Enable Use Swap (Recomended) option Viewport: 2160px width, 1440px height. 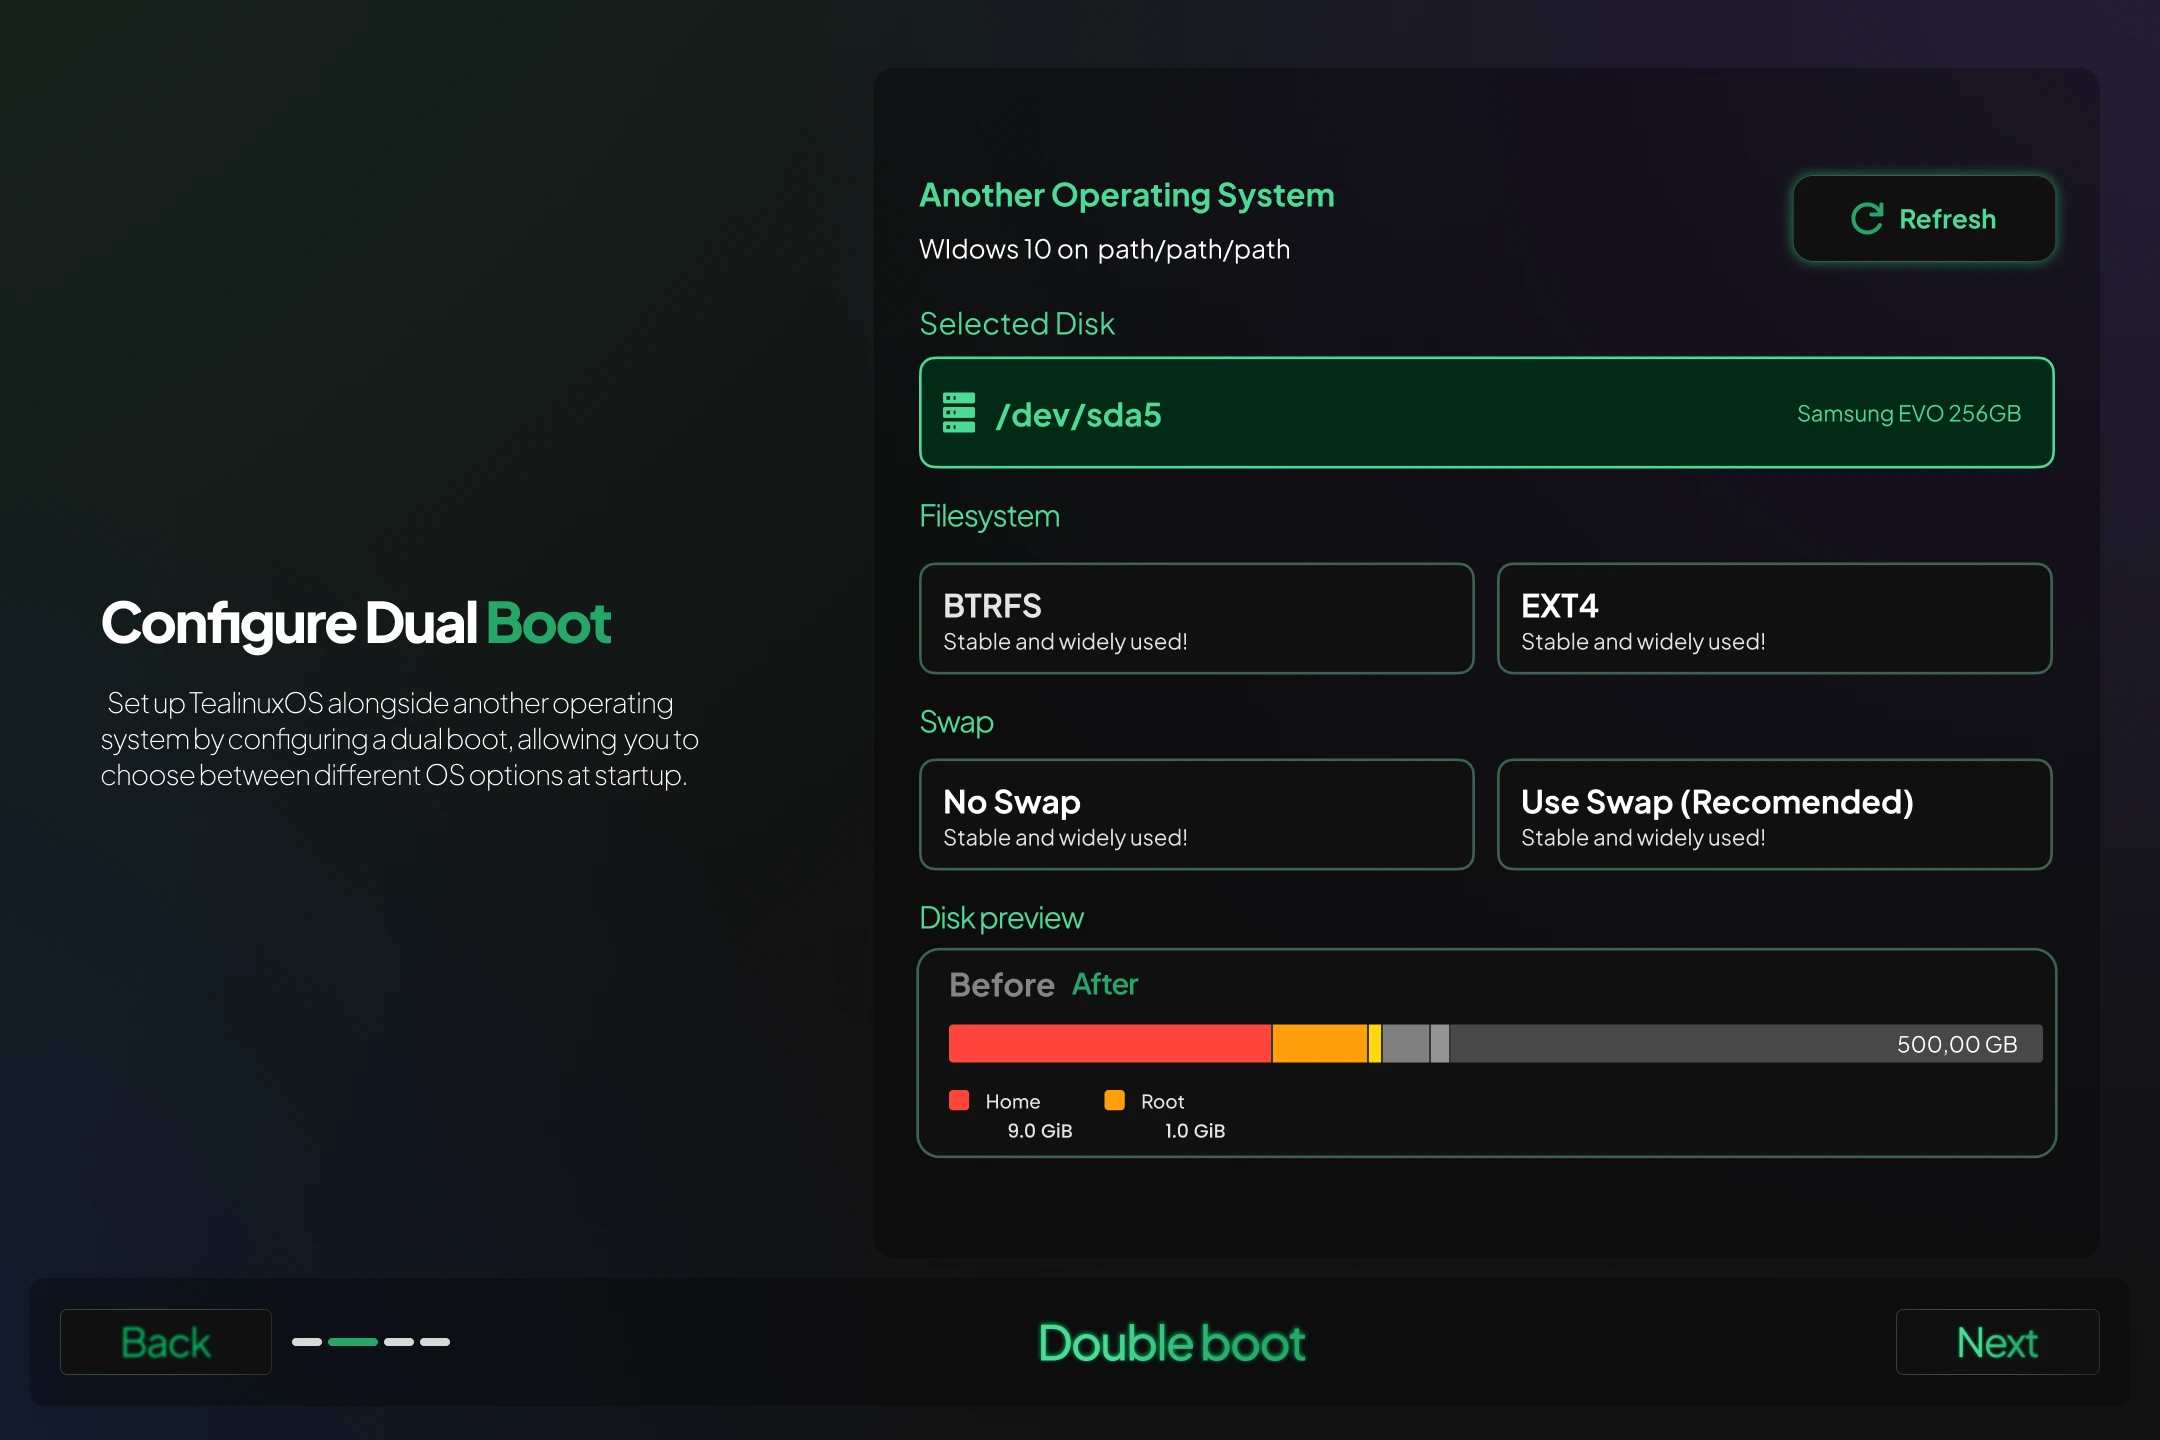1773,814
